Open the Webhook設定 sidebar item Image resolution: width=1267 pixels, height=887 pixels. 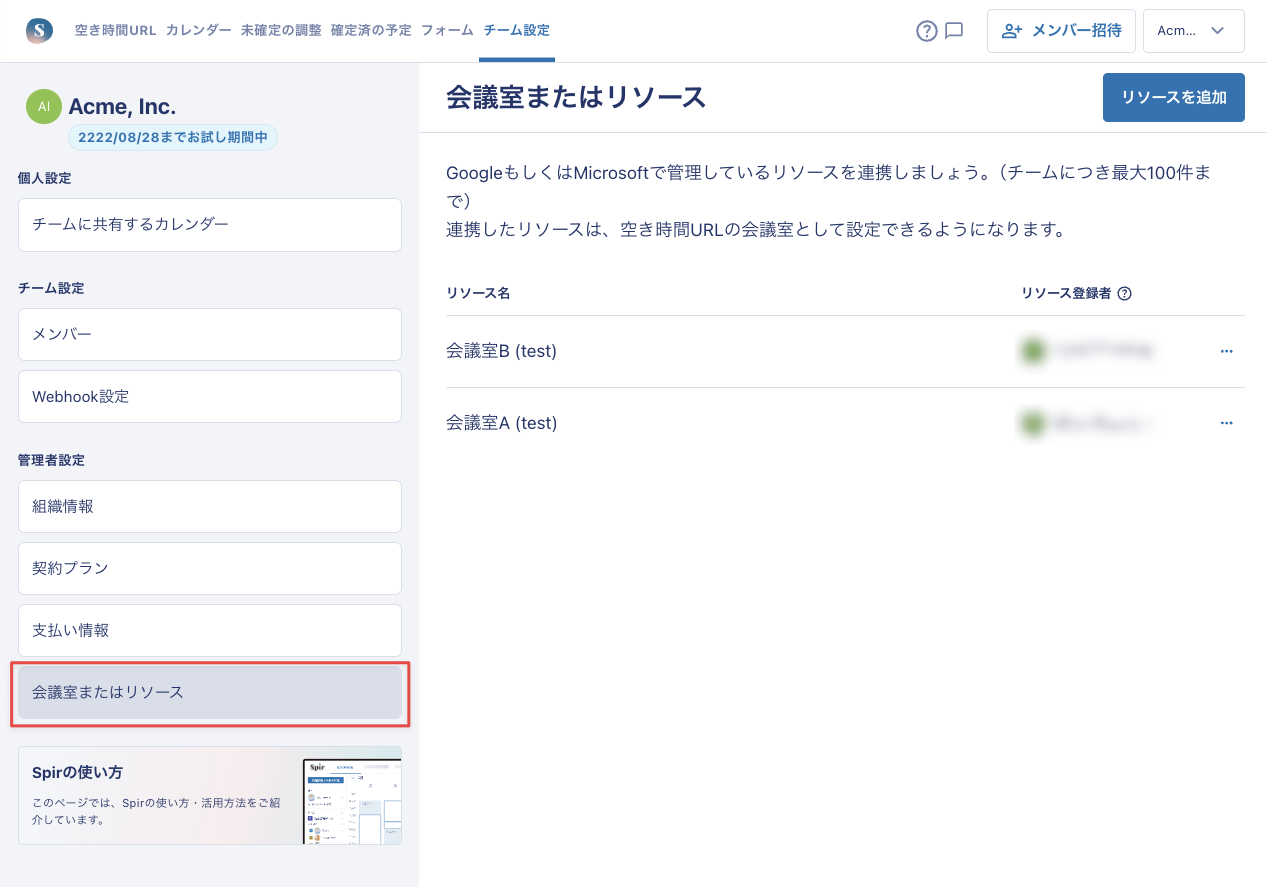210,397
